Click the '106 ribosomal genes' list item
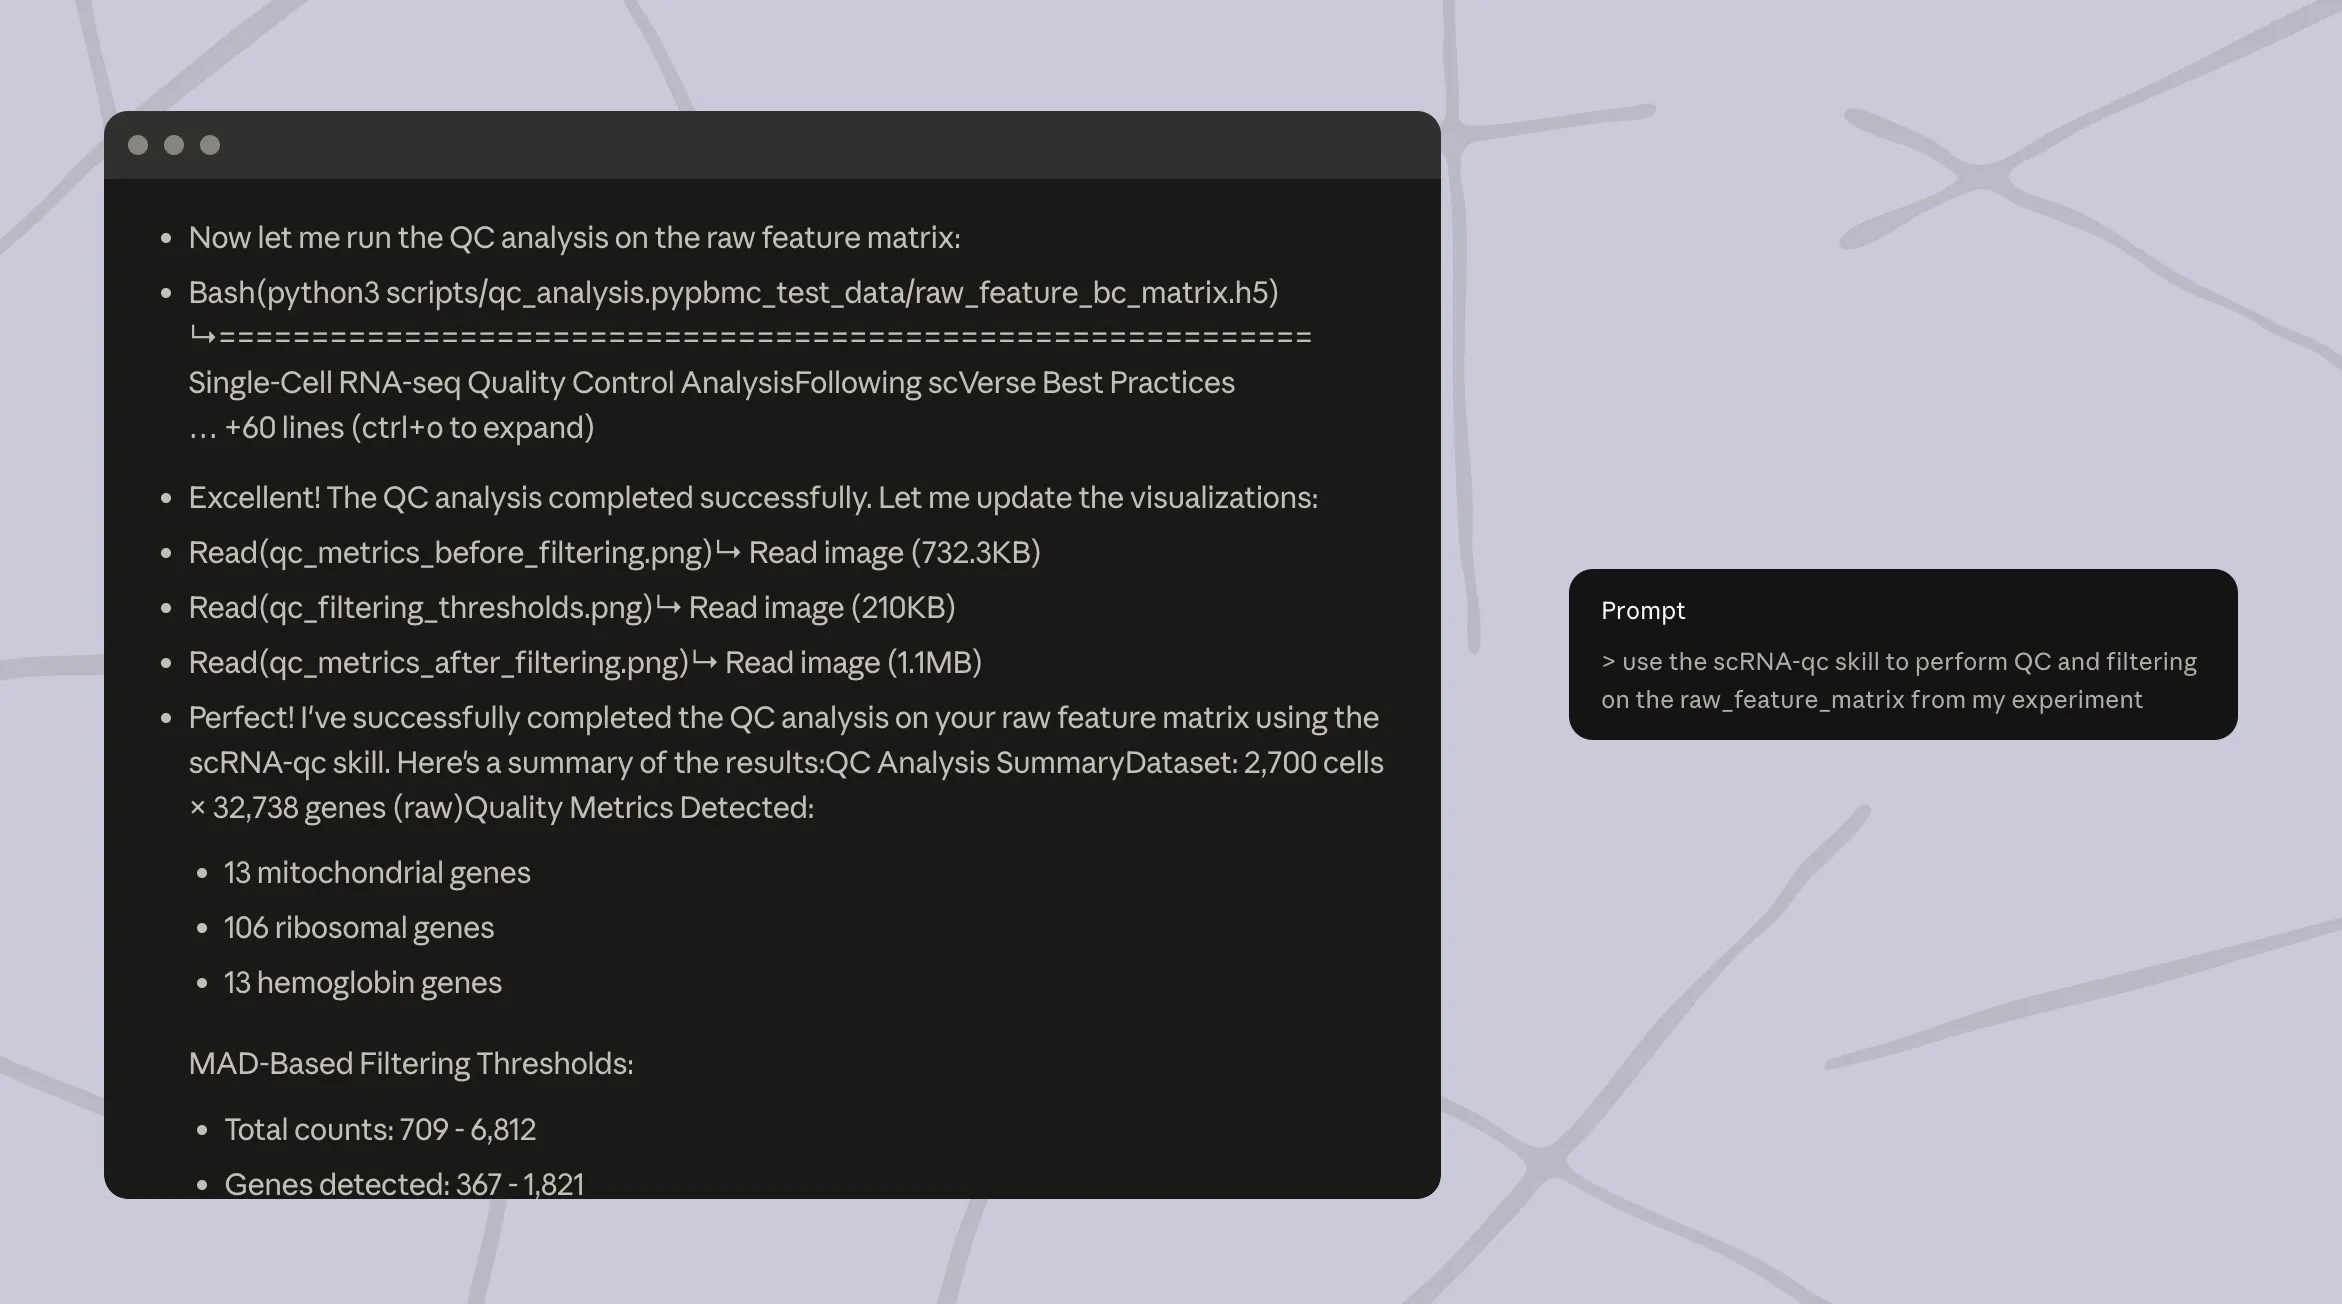Image resolution: width=2342 pixels, height=1304 pixels. [358, 927]
